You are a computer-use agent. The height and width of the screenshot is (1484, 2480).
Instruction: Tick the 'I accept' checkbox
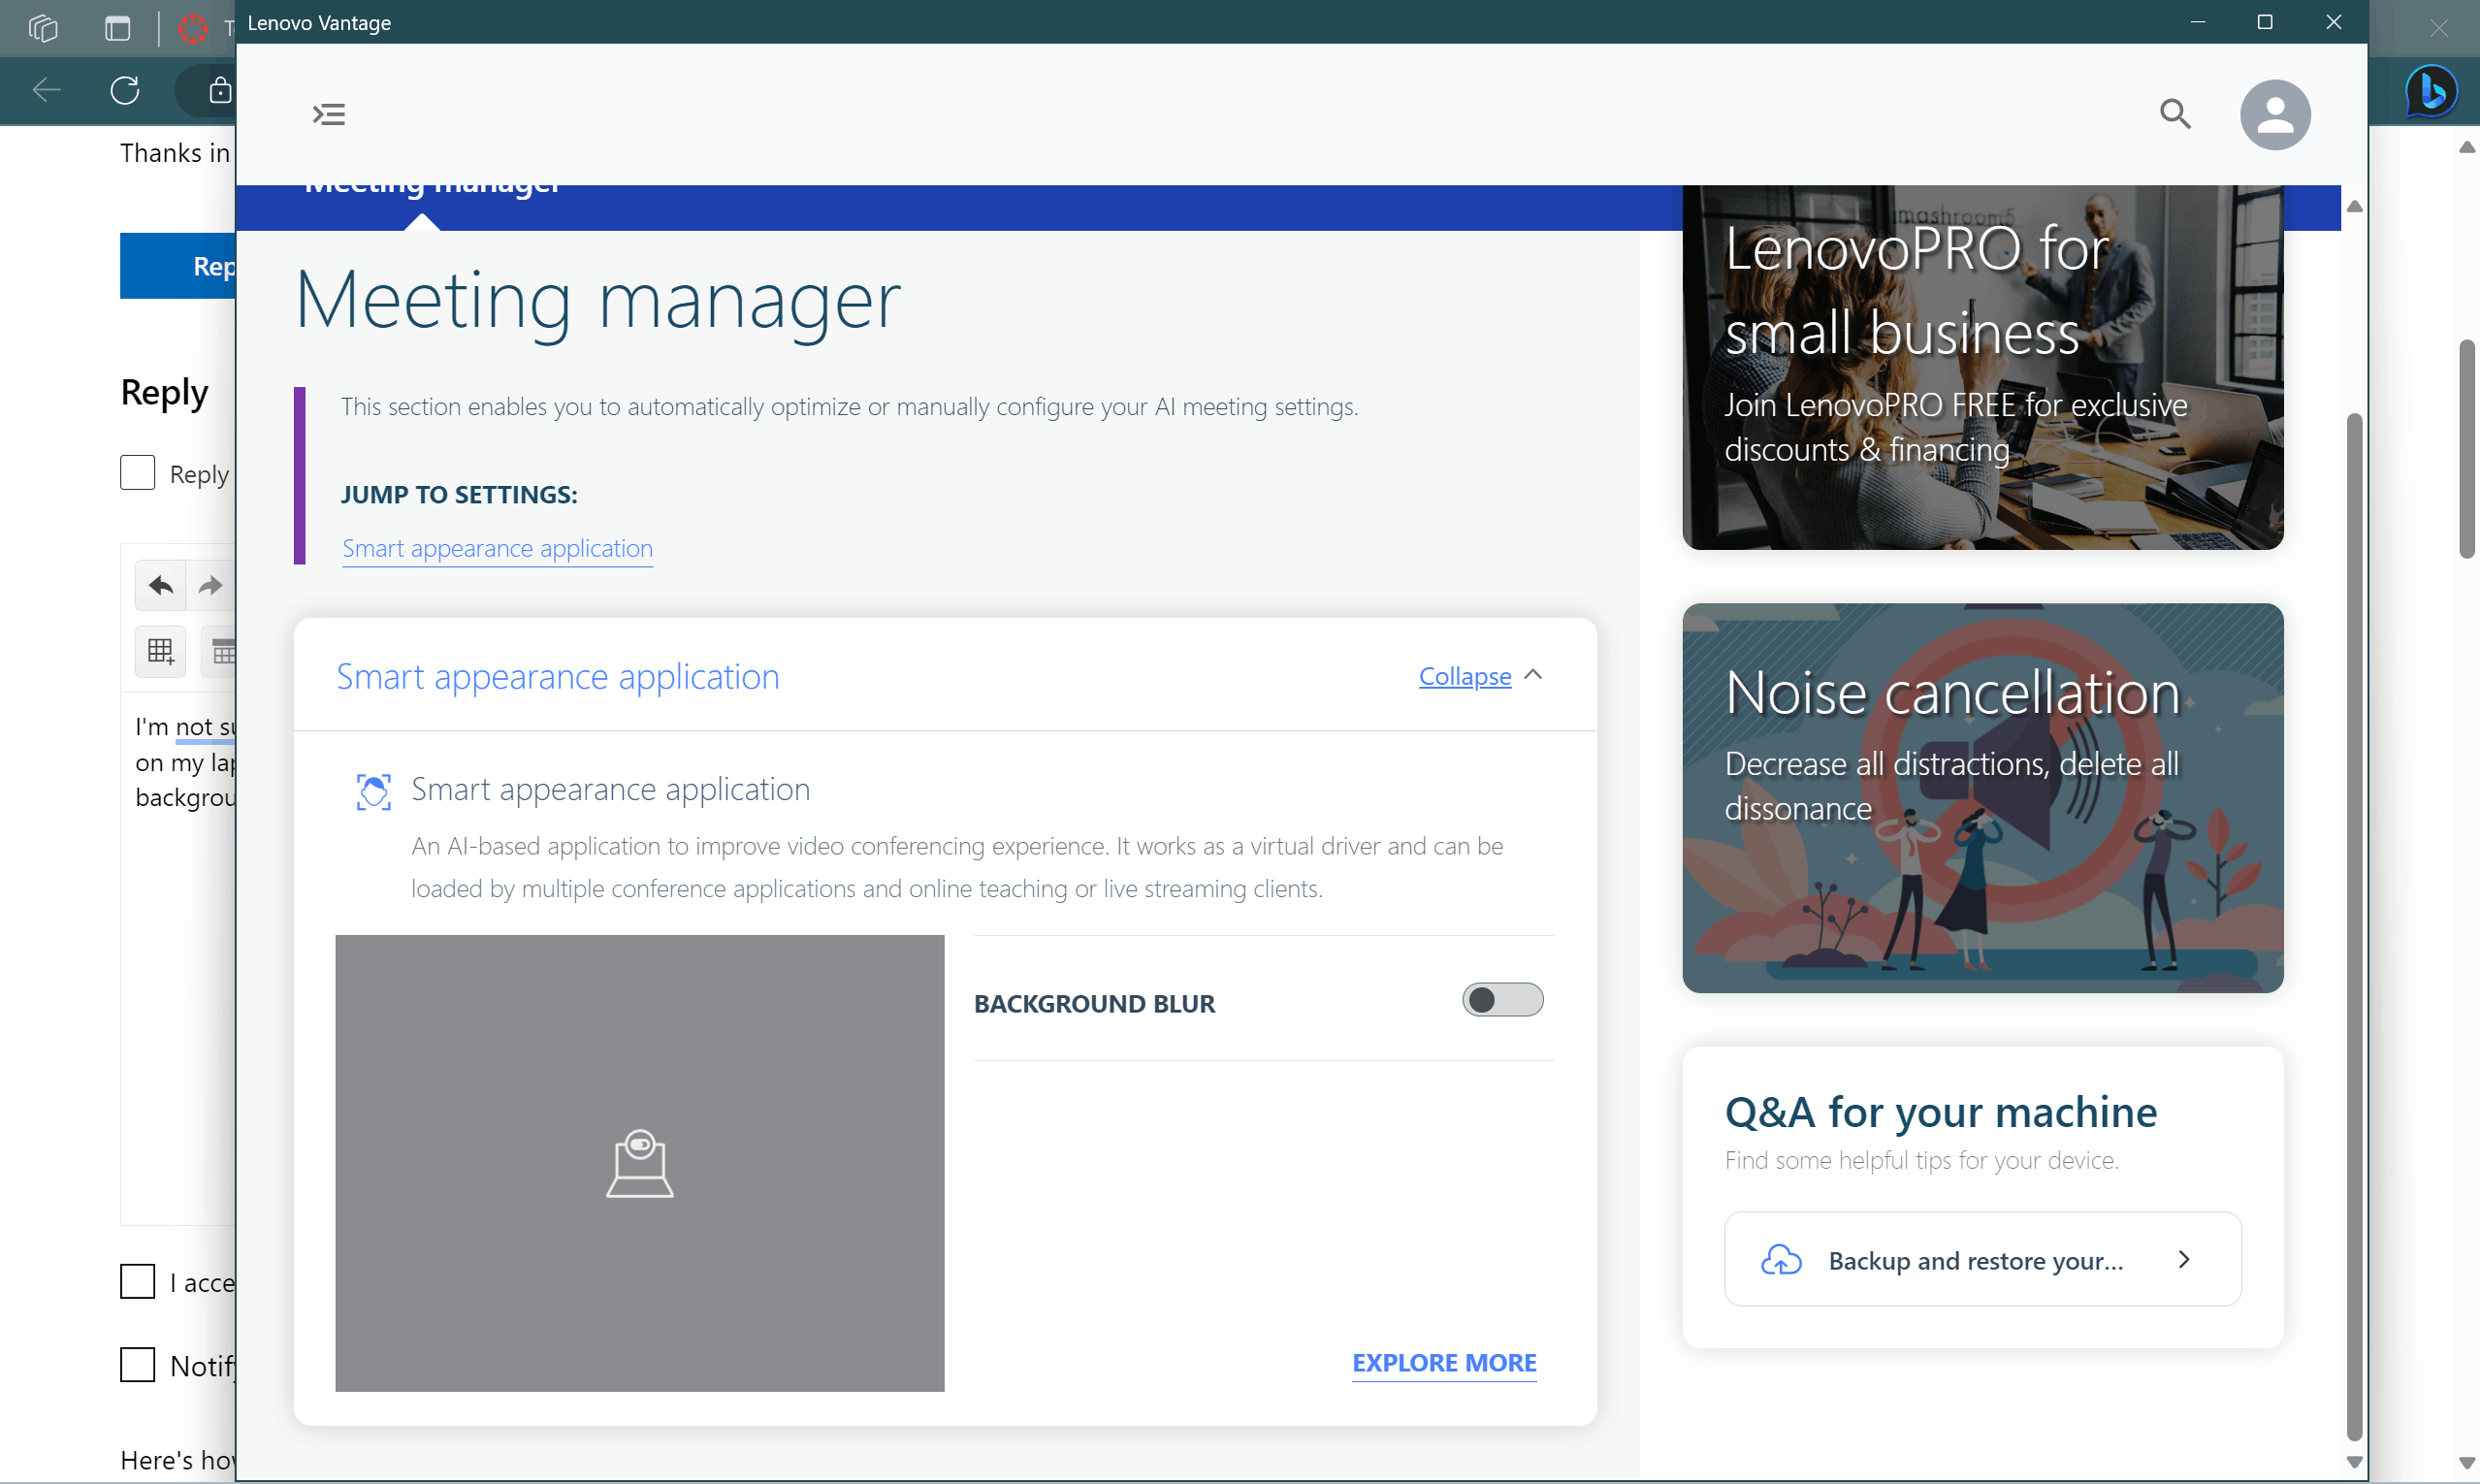pos(137,1281)
